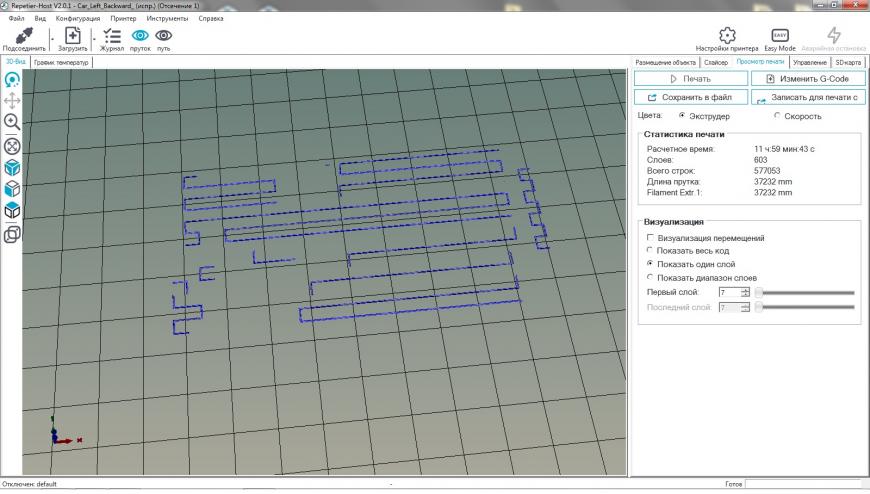The height and width of the screenshot is (494, 870).
Task: Open the Журнал log icon
Action: [x=111, y=35]
